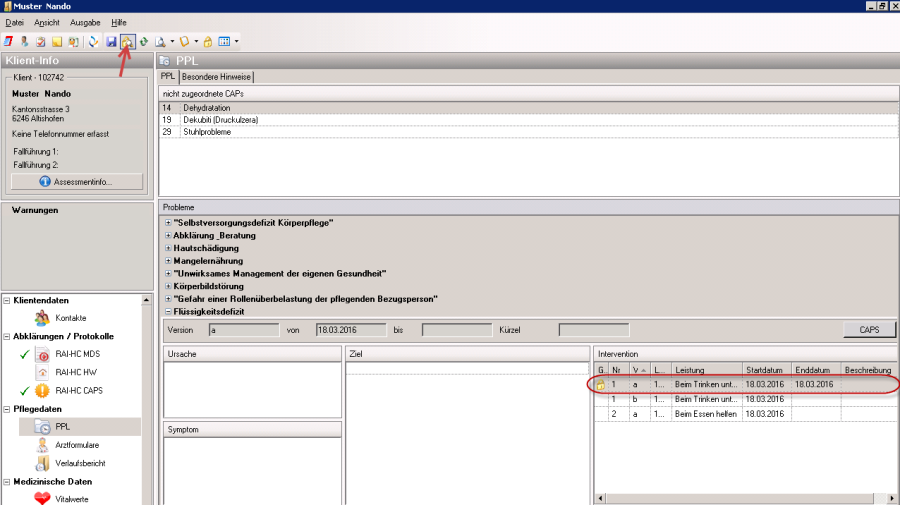
Task: Click the padlock icon in the toolbar
Action: (208, 42)
